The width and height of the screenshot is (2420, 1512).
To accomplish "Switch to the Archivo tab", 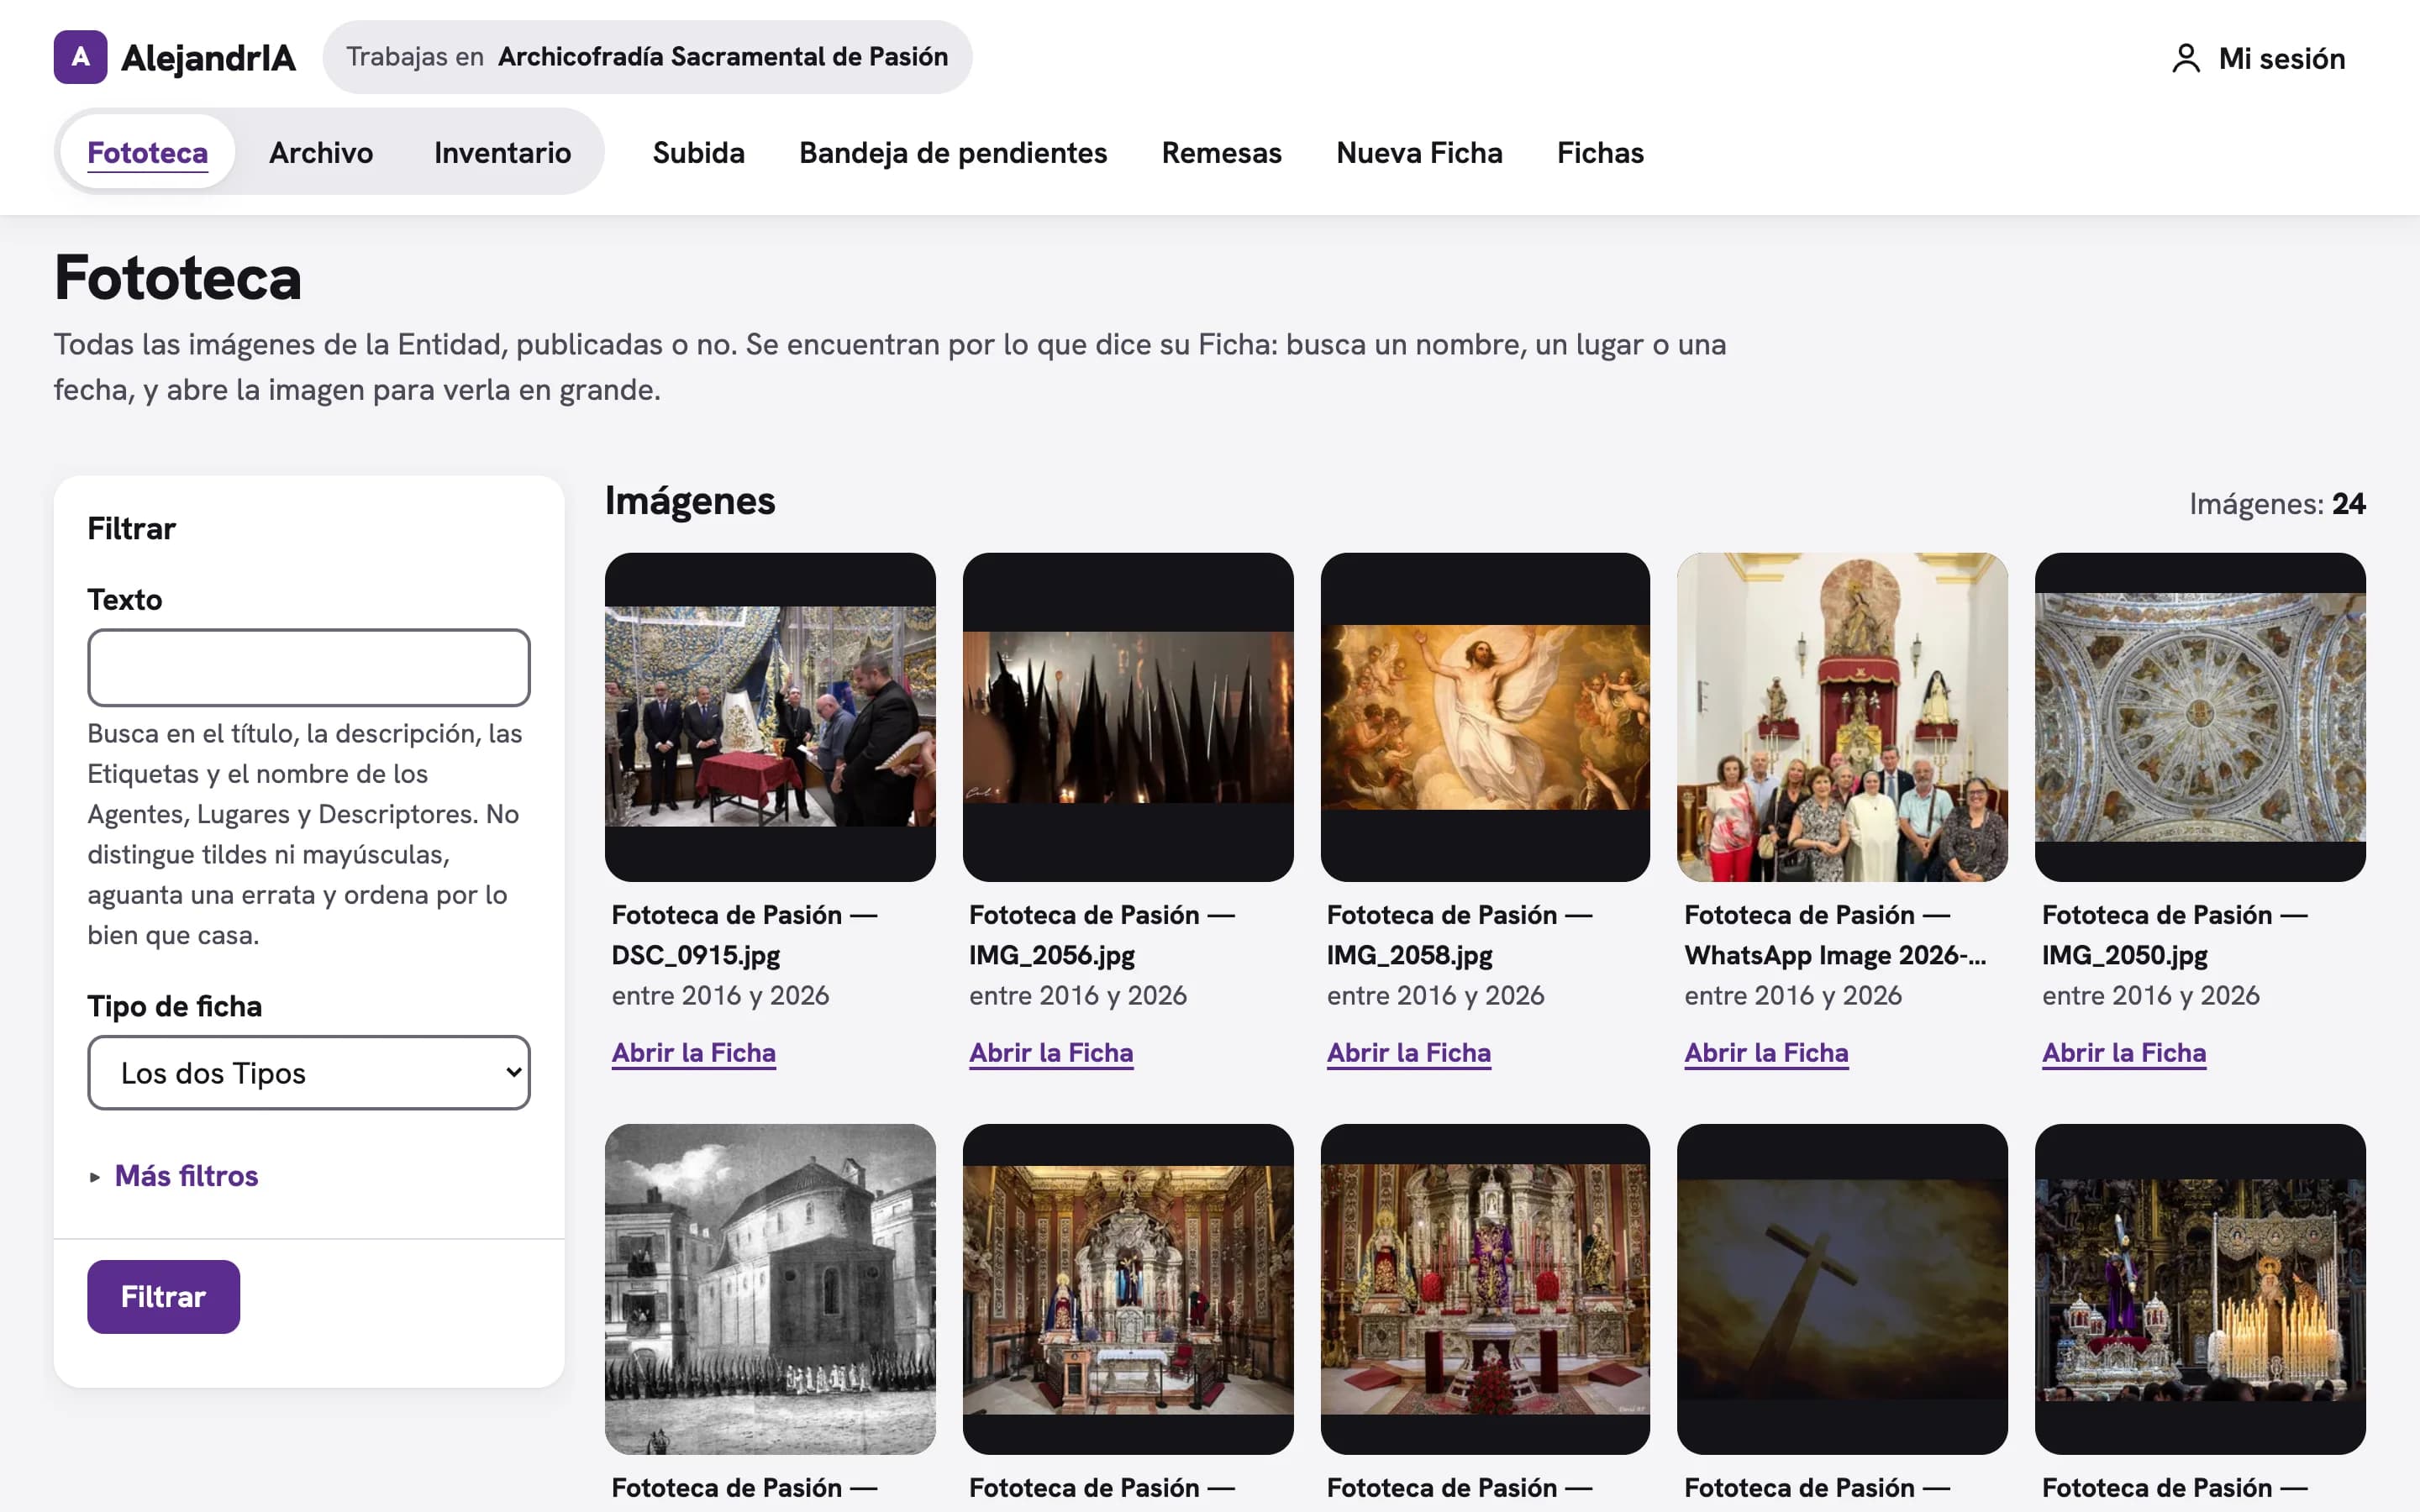I will click(x=321, y=152).
